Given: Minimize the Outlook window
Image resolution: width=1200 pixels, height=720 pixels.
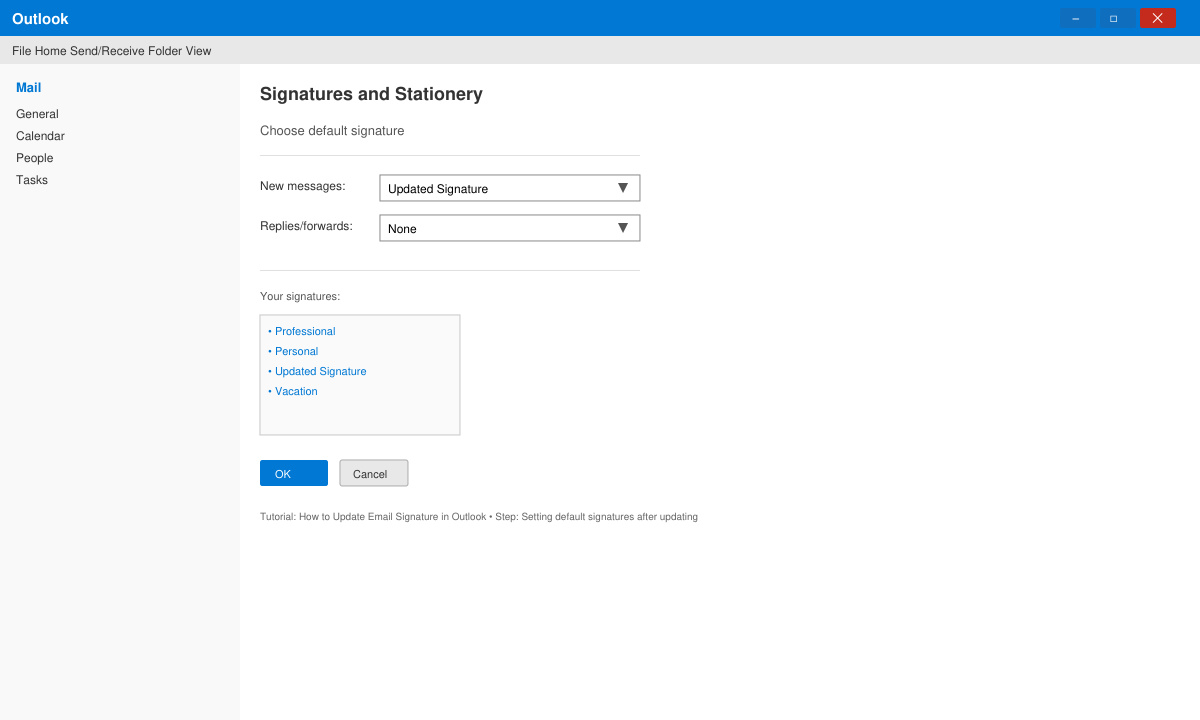Looking at the screenshot, I should (x=1076, y=18).
